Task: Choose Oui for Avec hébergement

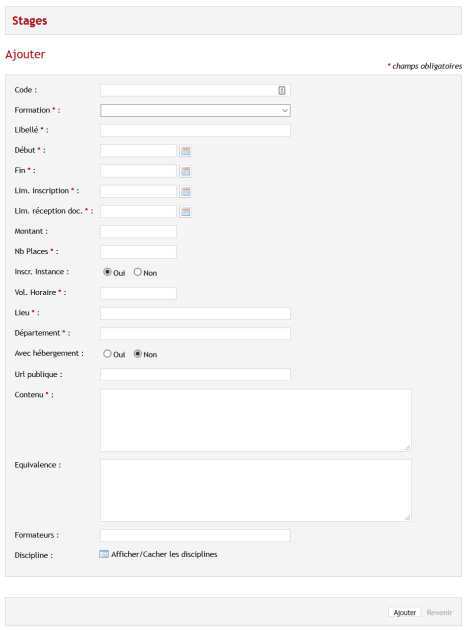Action: [x=107, y=354]
